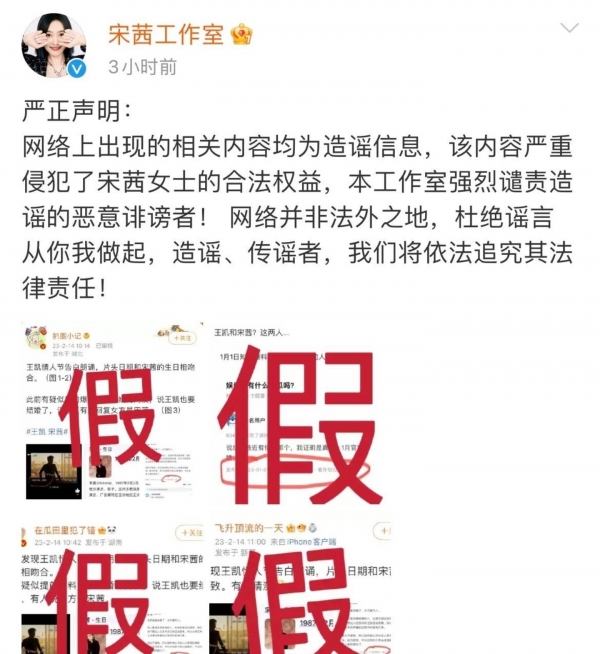Tap the 扒圈小记 avatar icon
Image resolution: width=600 pixels, height=654 pixels.
[36, 338]
